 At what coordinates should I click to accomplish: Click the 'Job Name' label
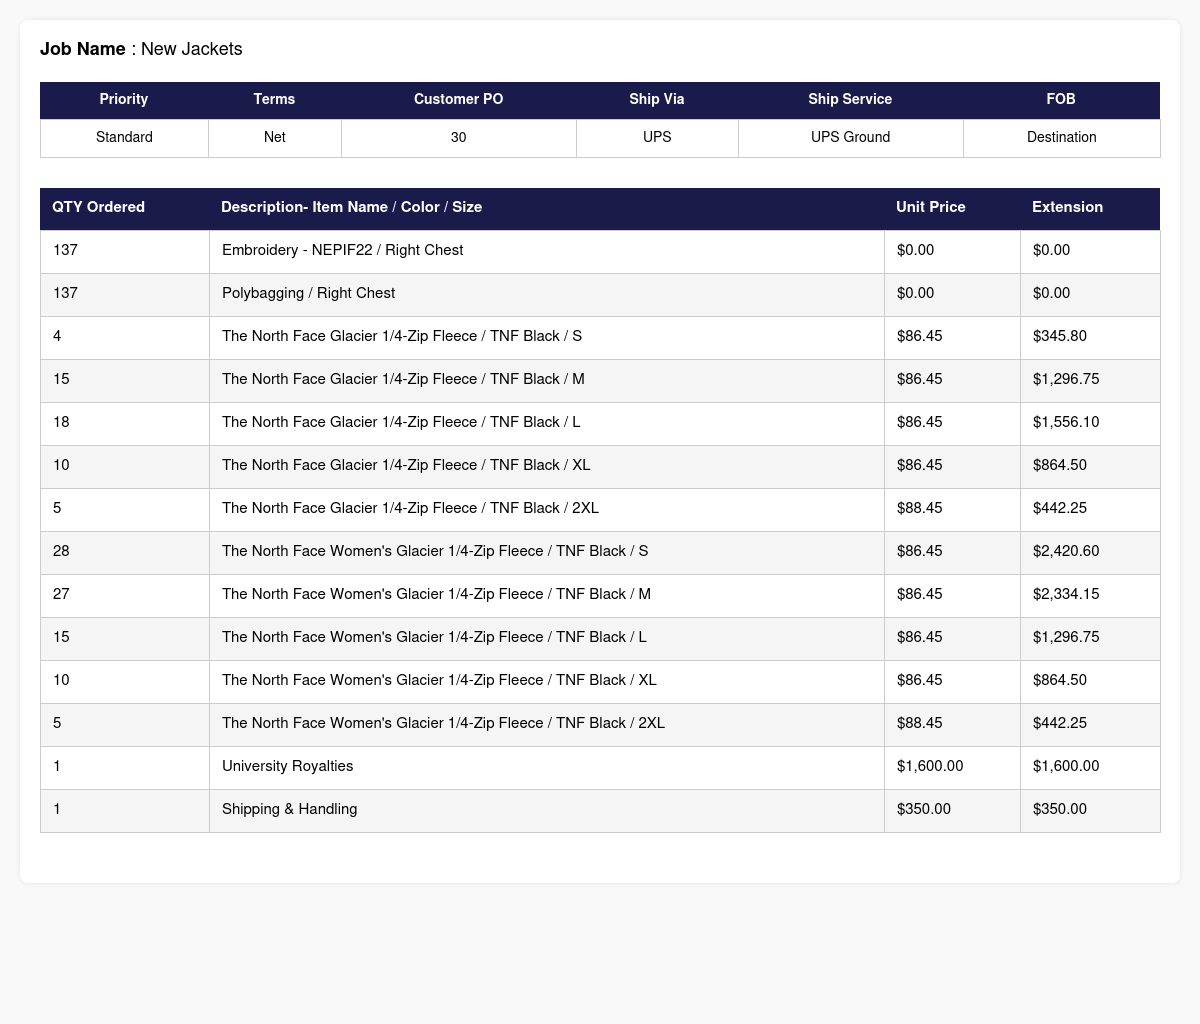[83, 49]
